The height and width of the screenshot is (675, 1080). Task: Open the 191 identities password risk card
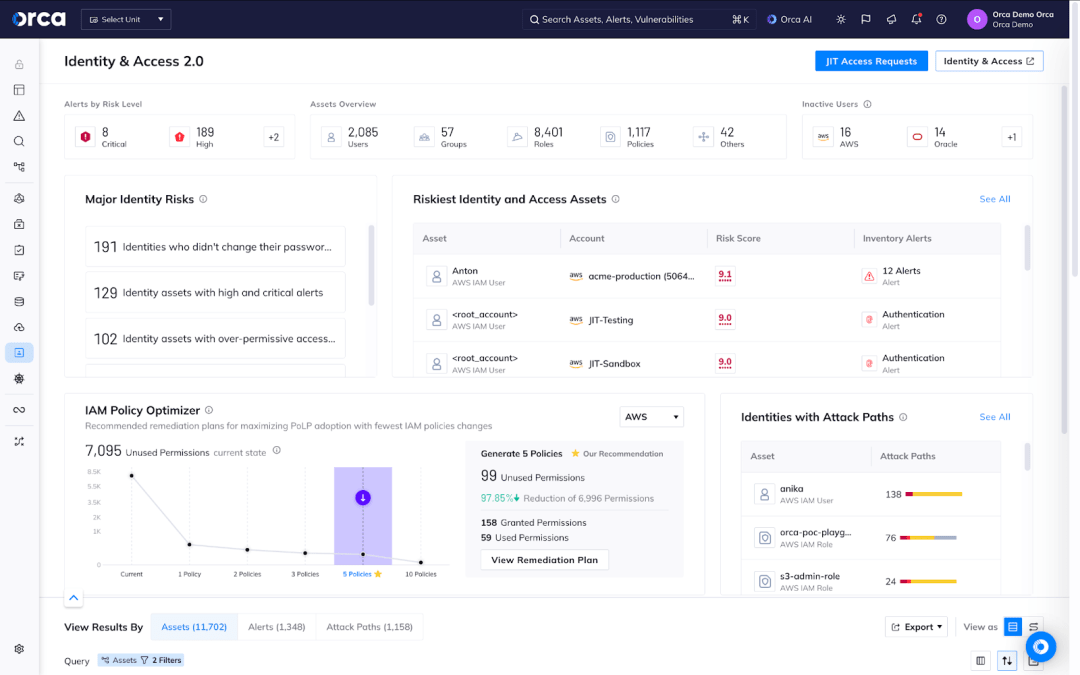click(x=215, y=247)
